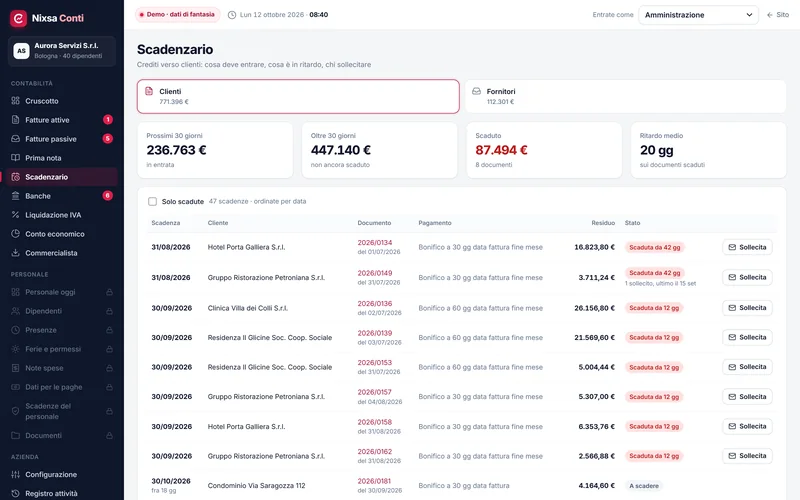The width and height of the screenshot is (800, 500).
Task: Click the Liquidazione IVA percent icon
Action: [x=16, y=215]
